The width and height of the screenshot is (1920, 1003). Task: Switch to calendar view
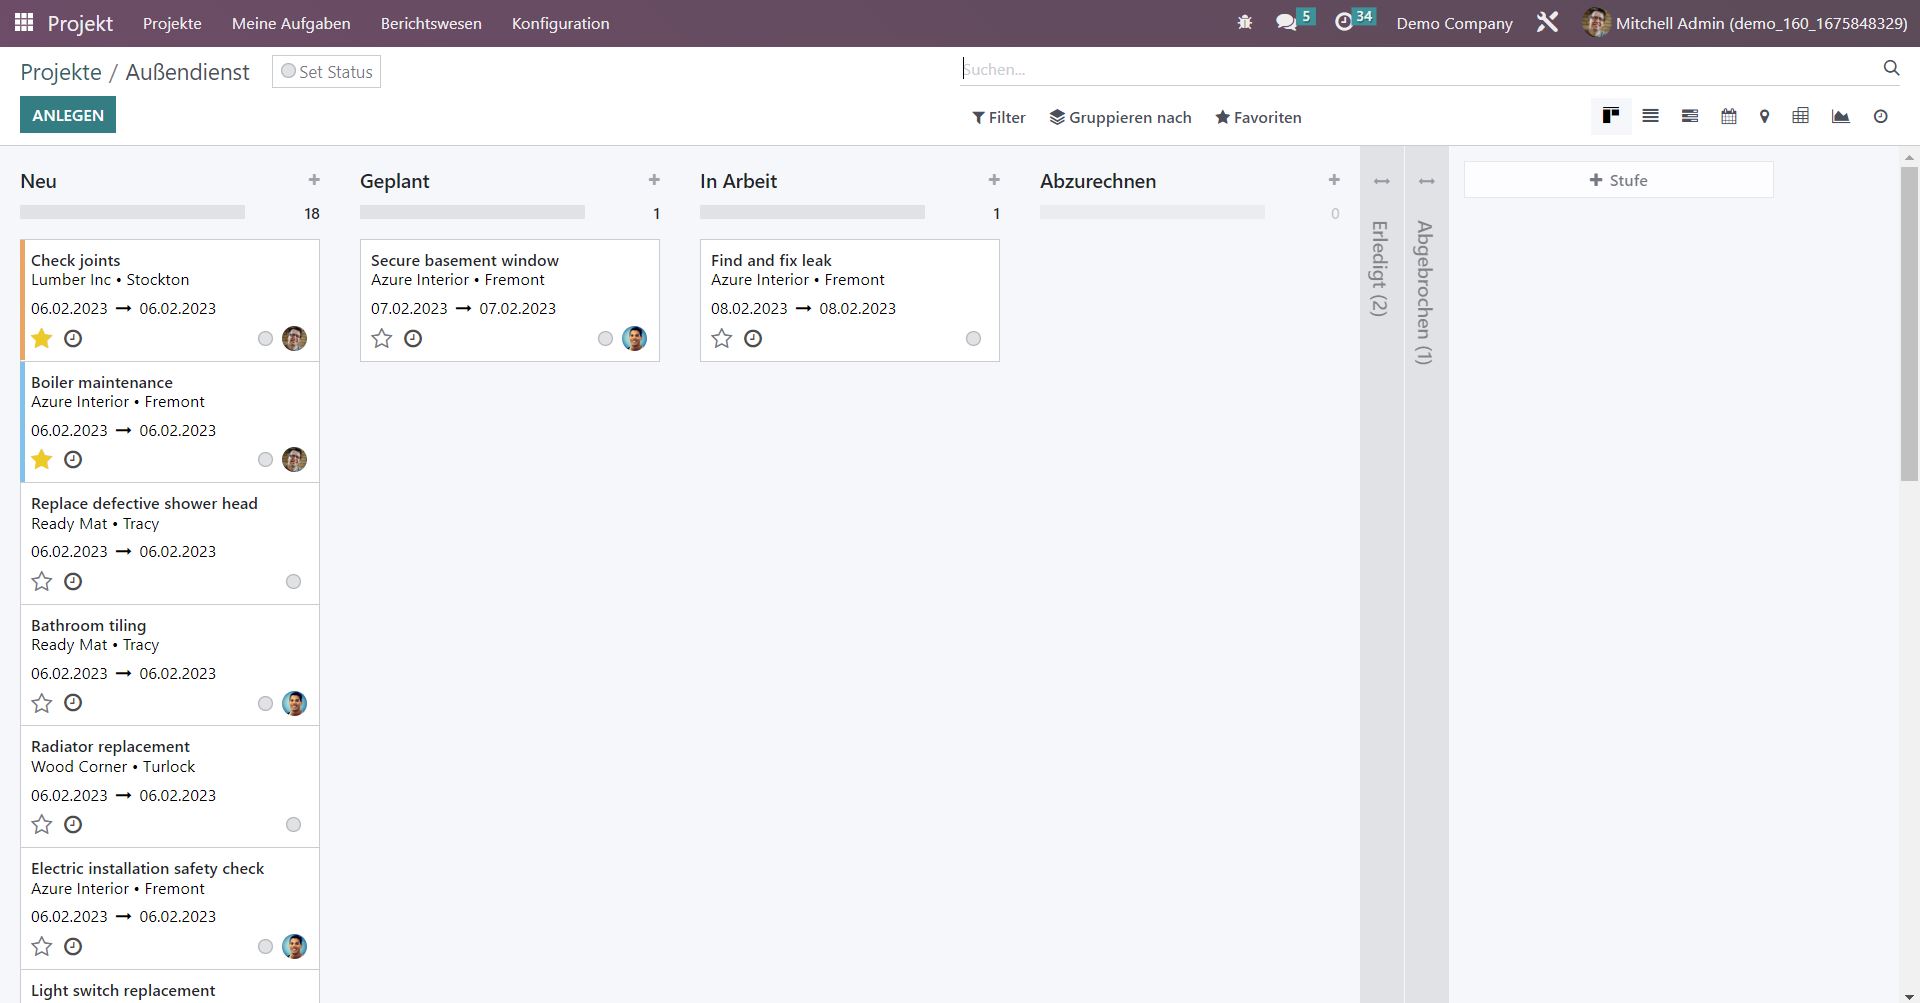click(x=1728, y=117)
